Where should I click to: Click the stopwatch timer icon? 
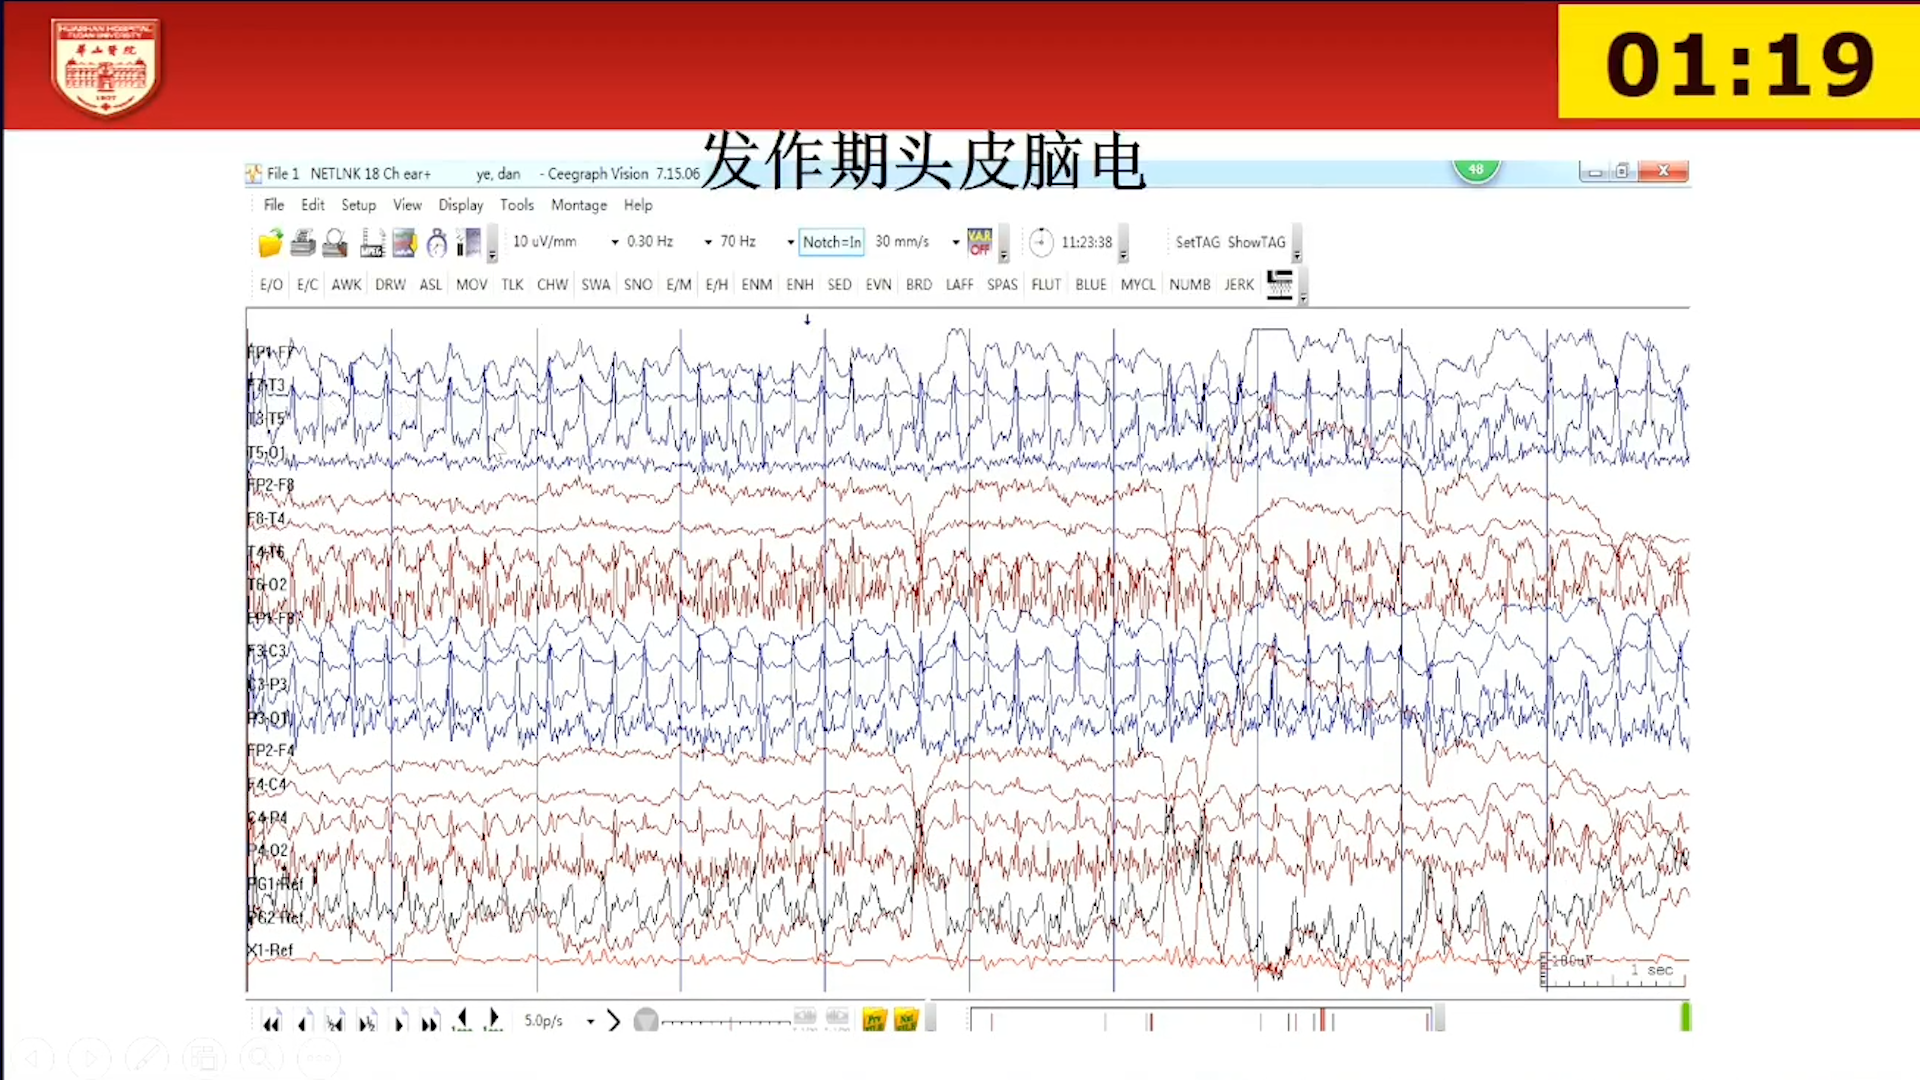click(x=437, y=243)
